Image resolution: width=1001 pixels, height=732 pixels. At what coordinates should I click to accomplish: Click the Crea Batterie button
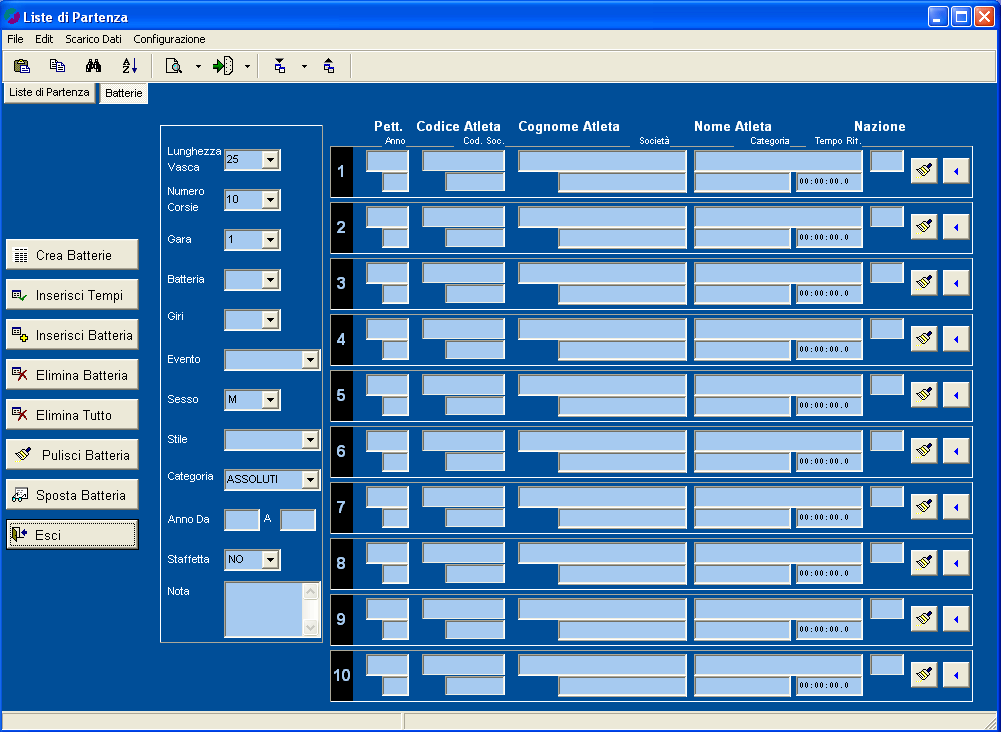(72, 255)
